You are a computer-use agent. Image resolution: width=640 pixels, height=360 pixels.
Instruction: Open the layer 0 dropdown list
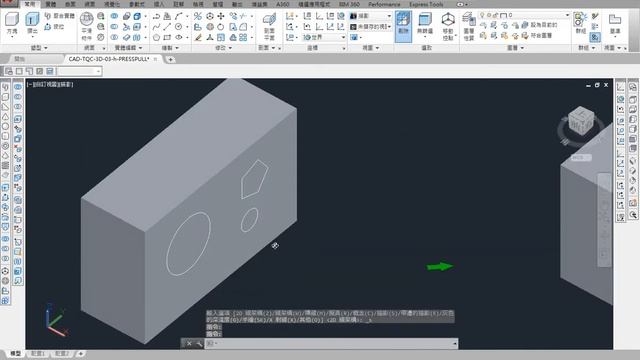[567, 15]
